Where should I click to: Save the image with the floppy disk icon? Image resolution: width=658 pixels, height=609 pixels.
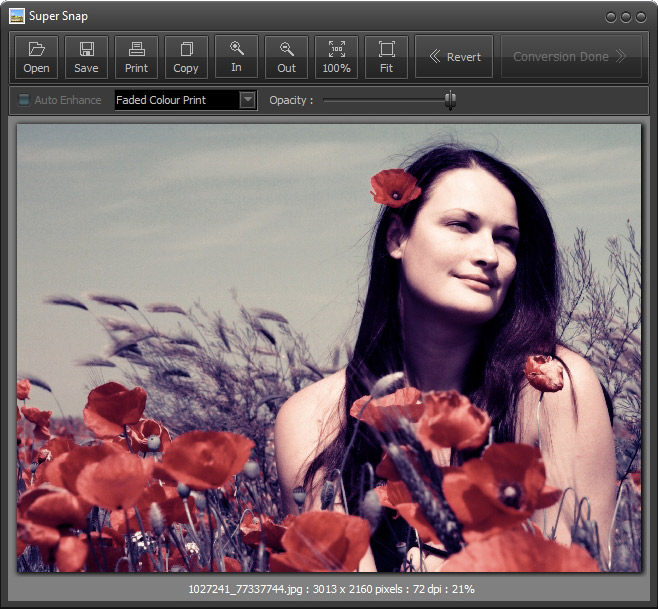[86, 57]
